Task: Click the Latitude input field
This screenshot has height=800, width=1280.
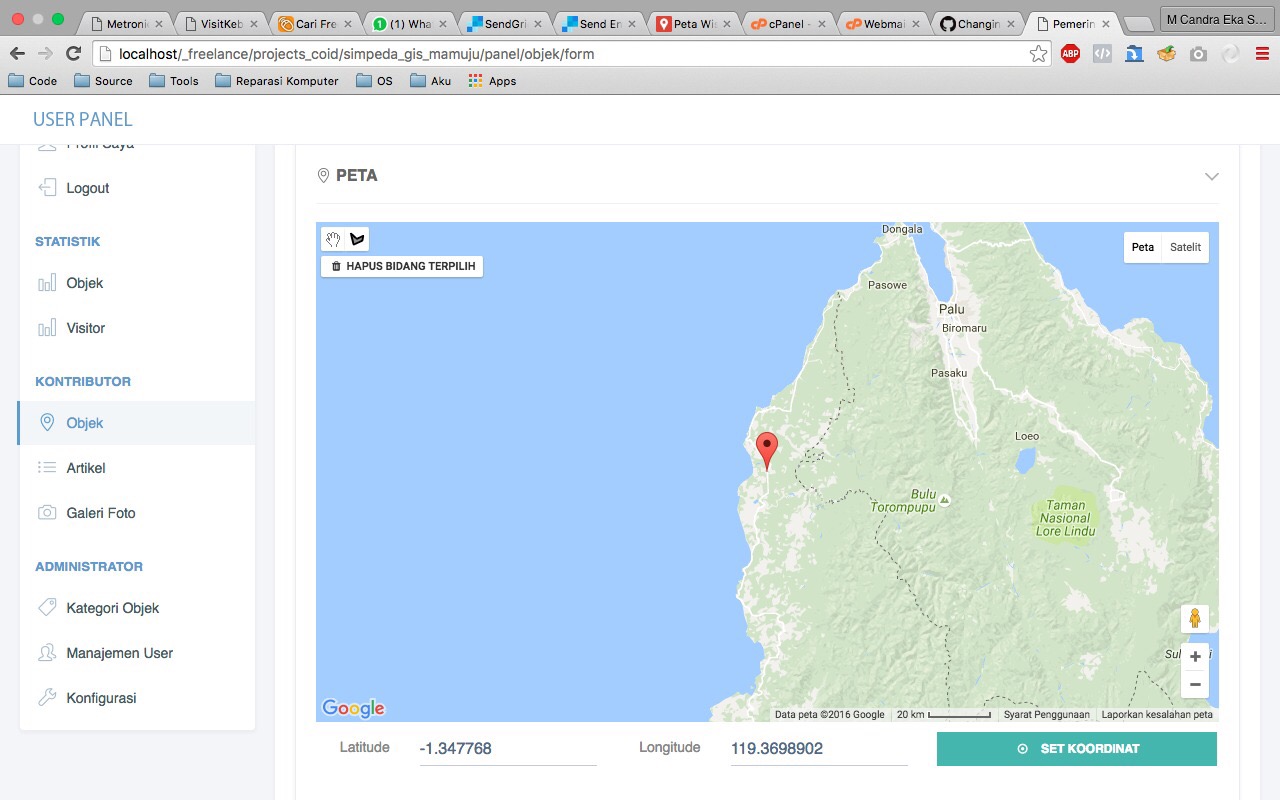Action: 507,749
